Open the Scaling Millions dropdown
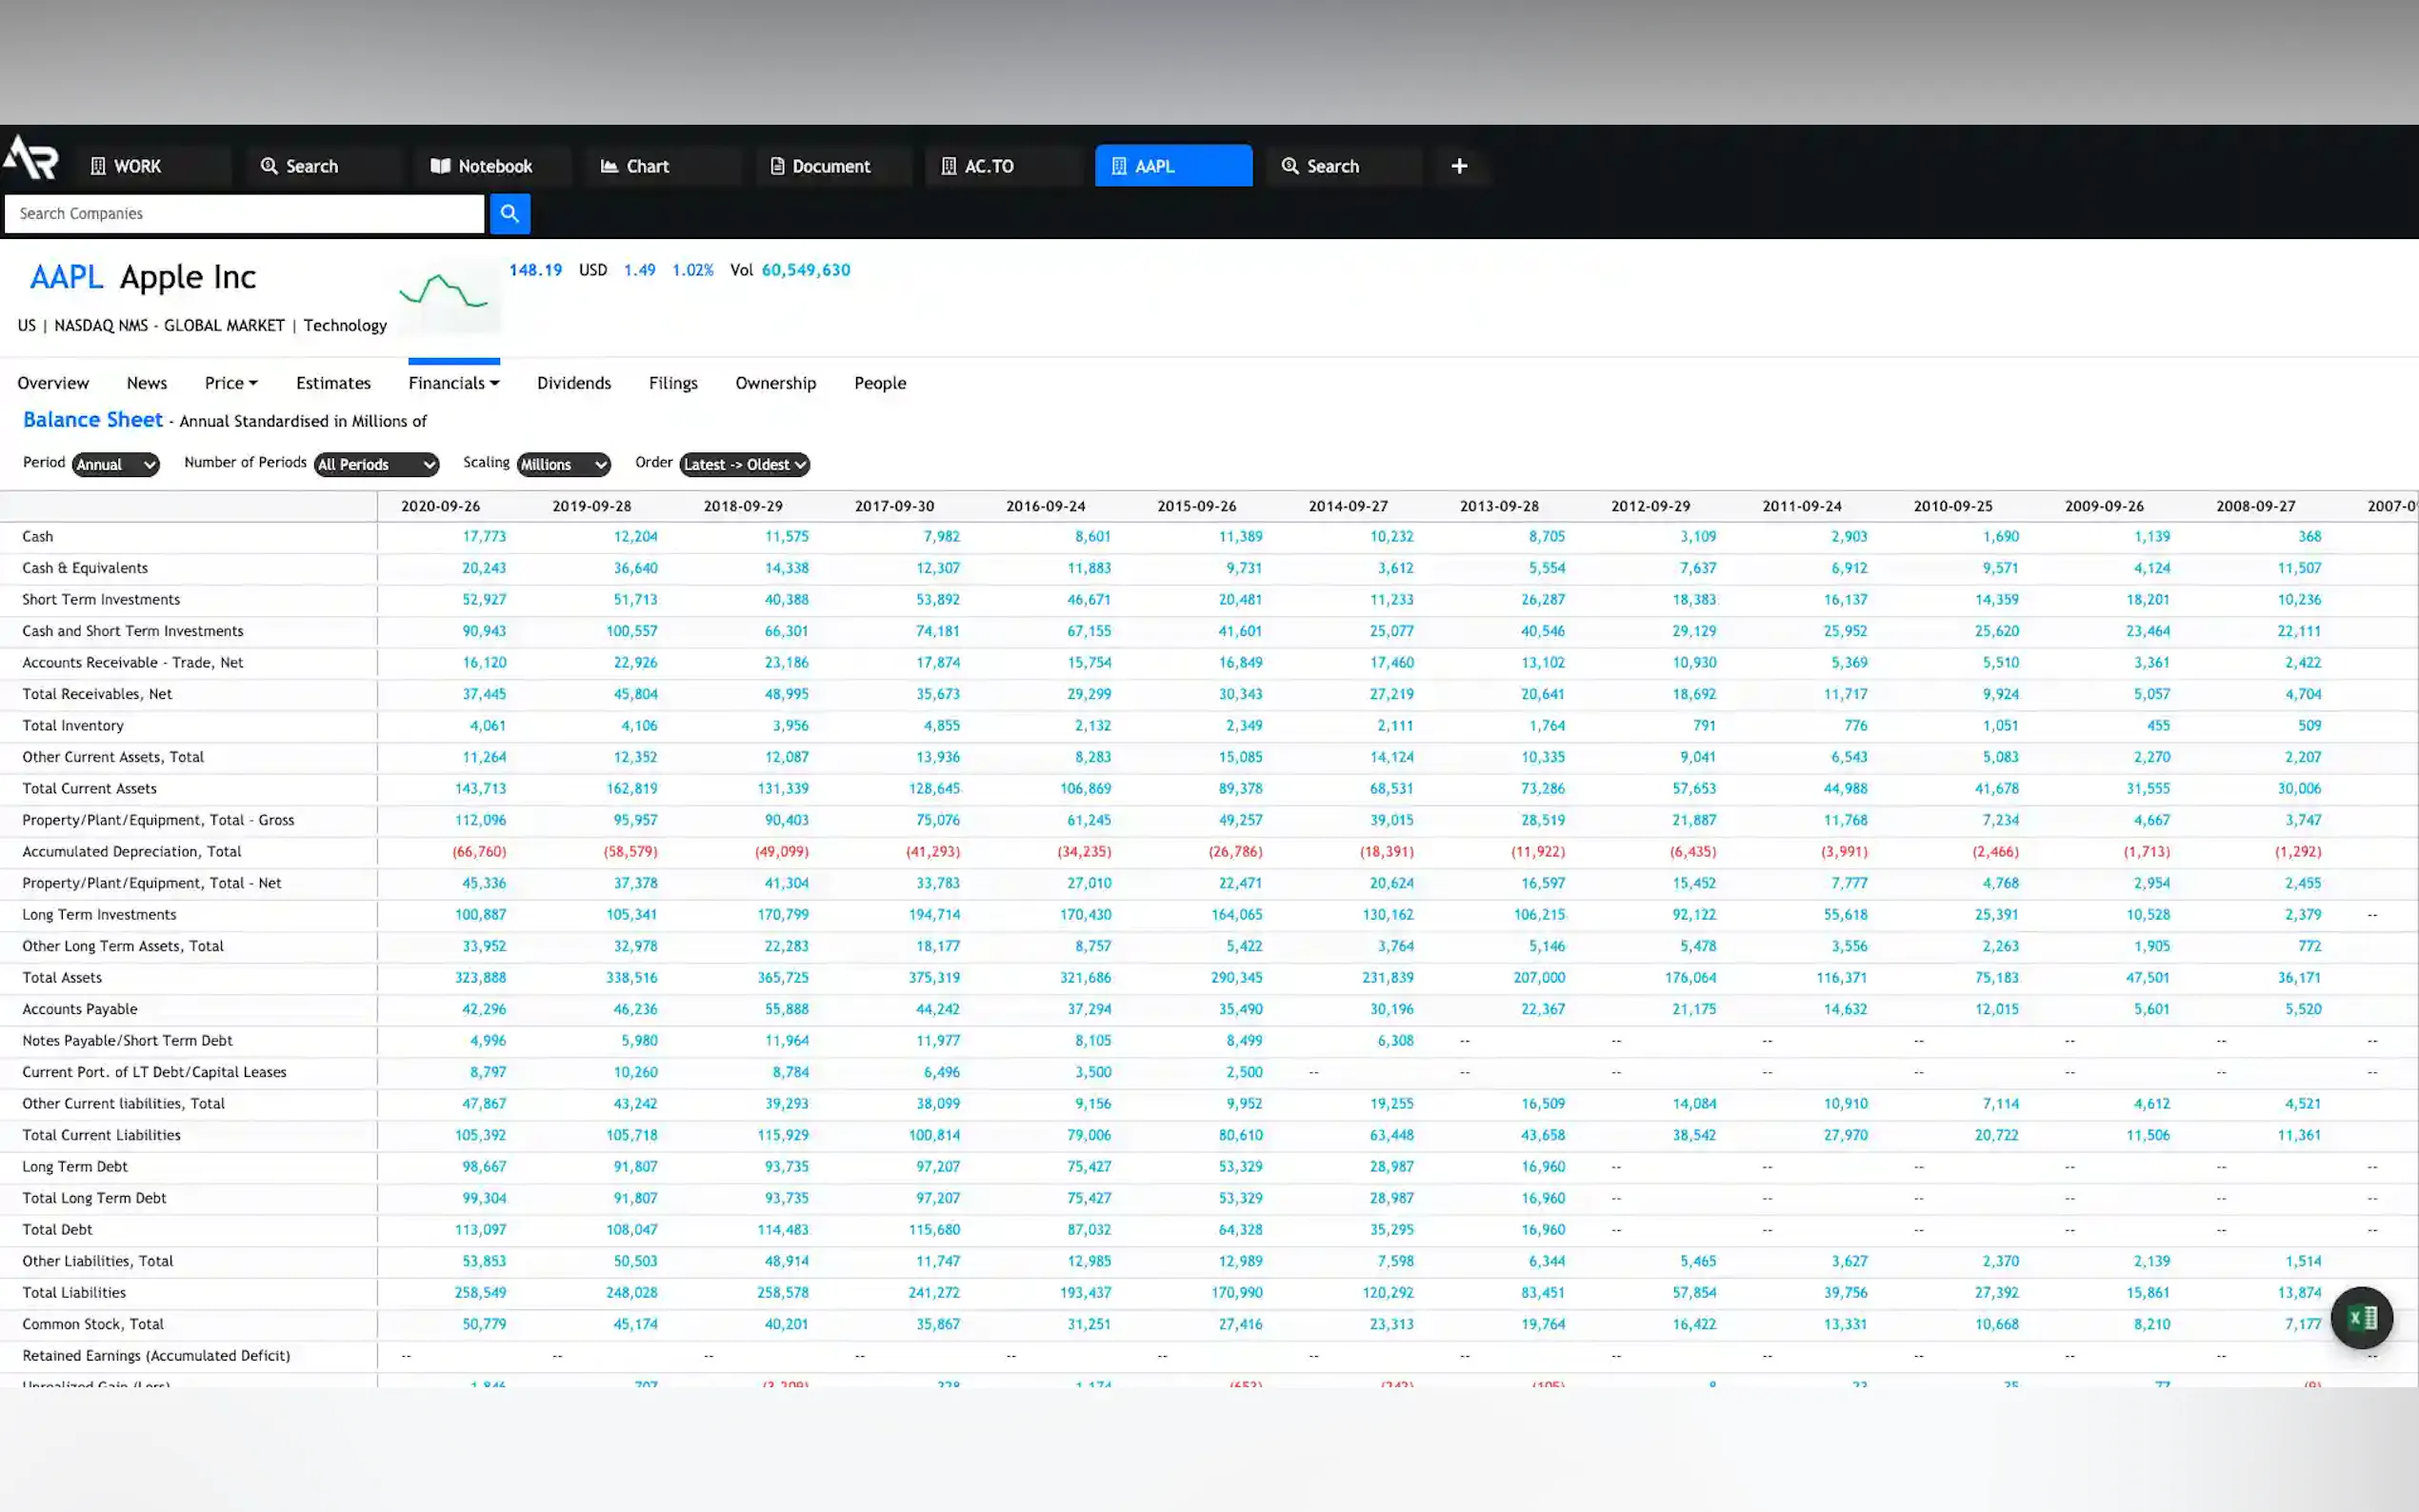The image size is (2419, 1512). (x=563, y=464)
